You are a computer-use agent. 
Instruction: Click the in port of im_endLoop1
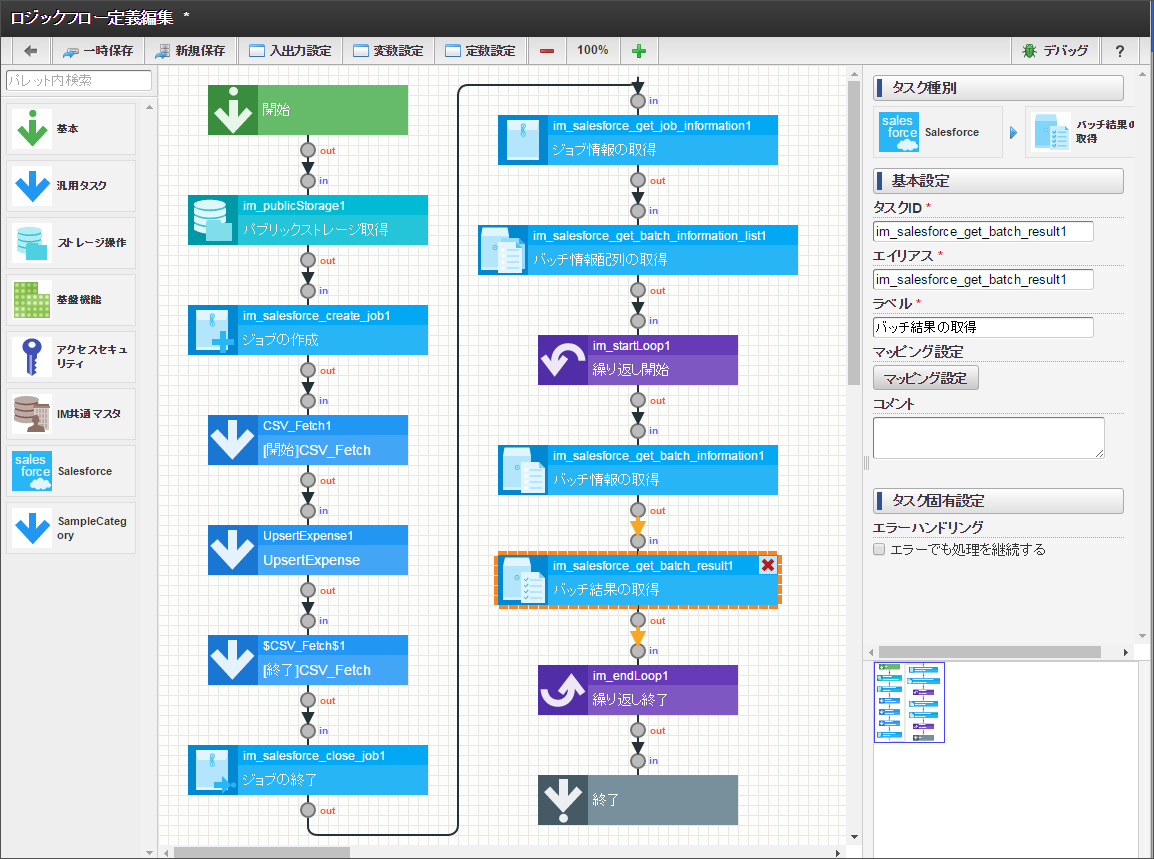(x=638, y=651)
